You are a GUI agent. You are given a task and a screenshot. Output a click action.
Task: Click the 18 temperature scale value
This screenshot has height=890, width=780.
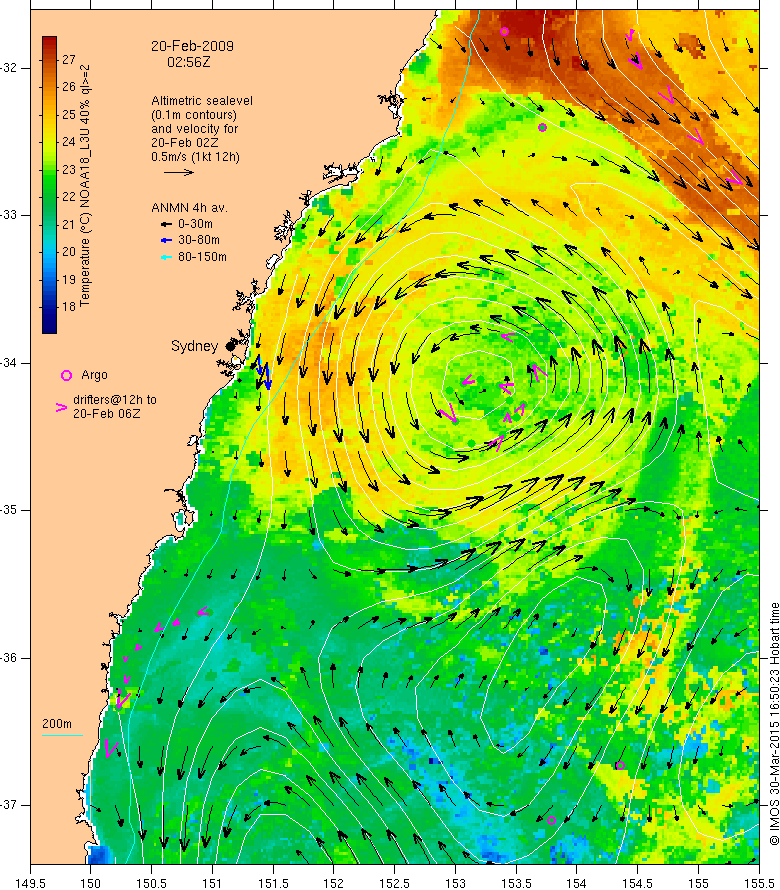click(x=69, y=307)
